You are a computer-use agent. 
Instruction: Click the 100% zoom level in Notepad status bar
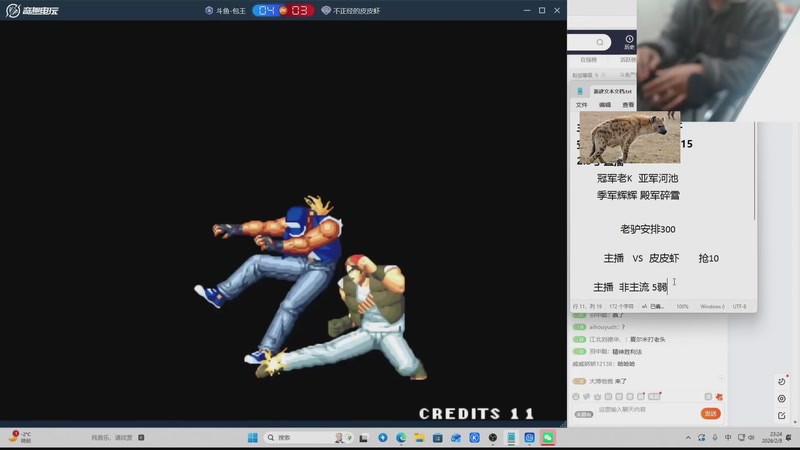[682, 307]
